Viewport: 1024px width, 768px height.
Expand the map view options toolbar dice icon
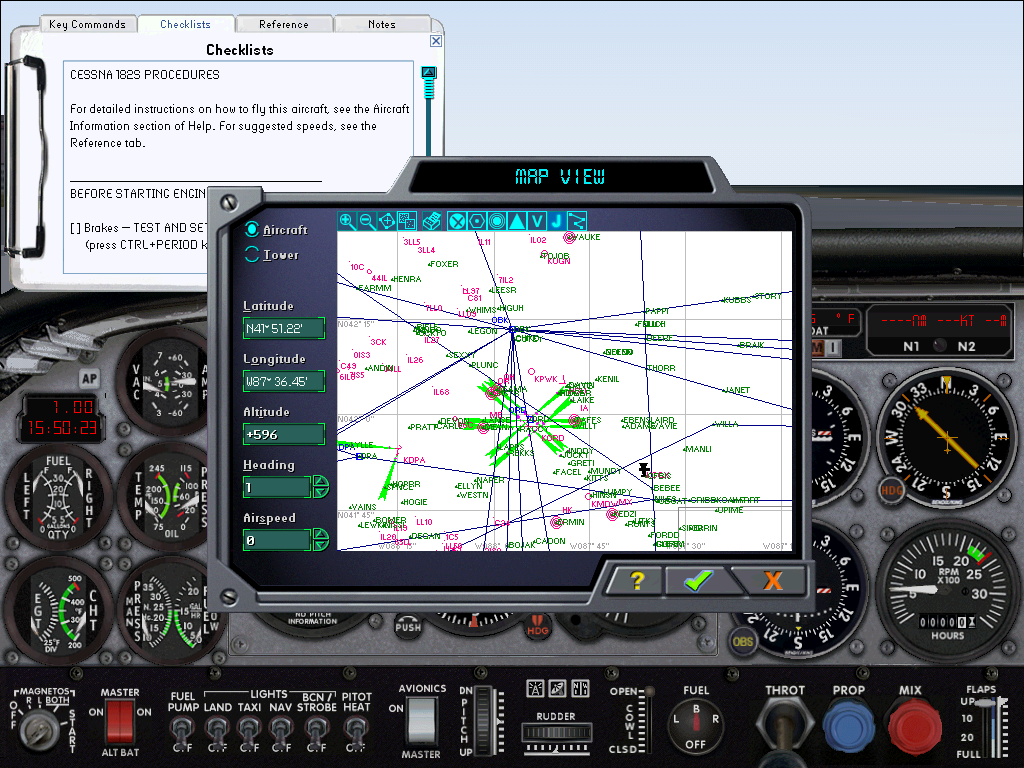coord(407,221)
